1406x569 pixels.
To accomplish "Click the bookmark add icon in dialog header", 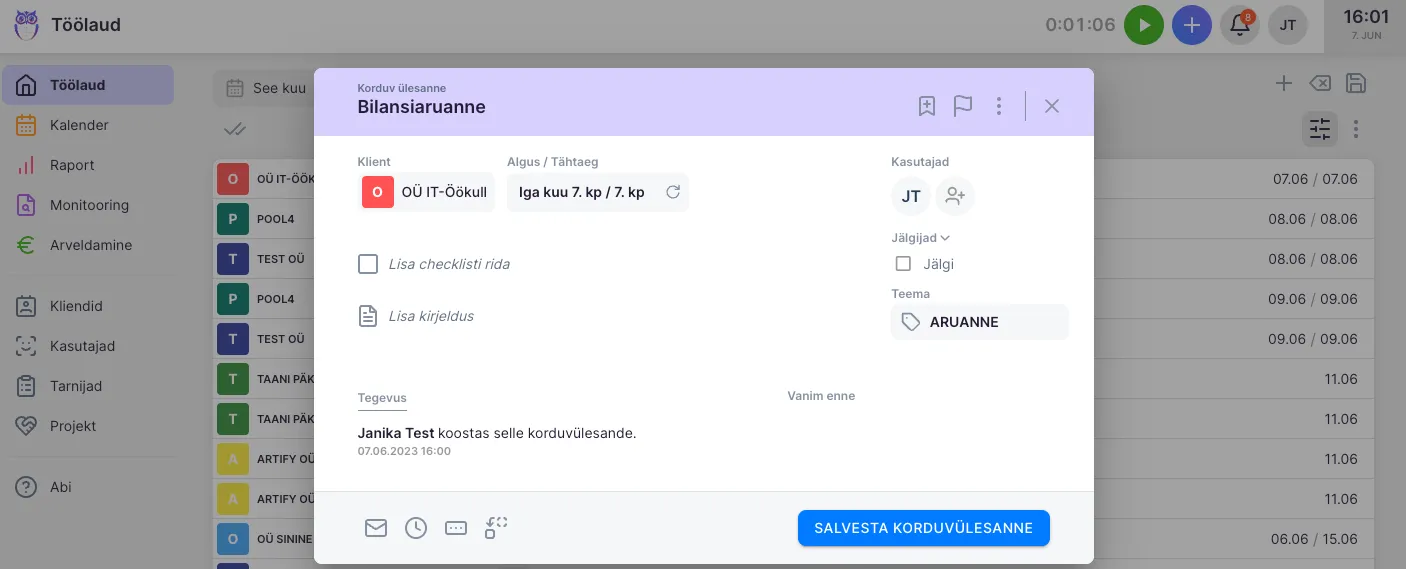I will [x=927, y=106].
